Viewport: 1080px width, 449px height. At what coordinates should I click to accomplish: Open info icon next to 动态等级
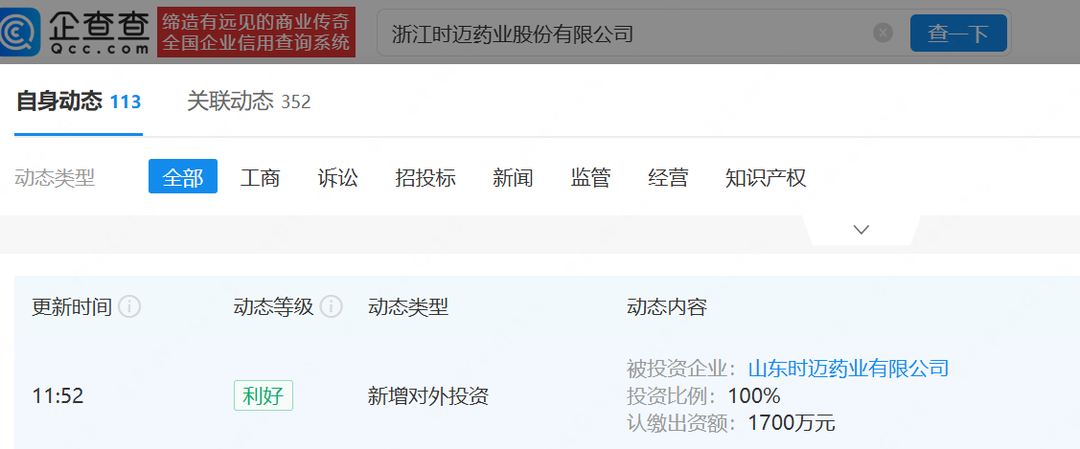(331, 306)
